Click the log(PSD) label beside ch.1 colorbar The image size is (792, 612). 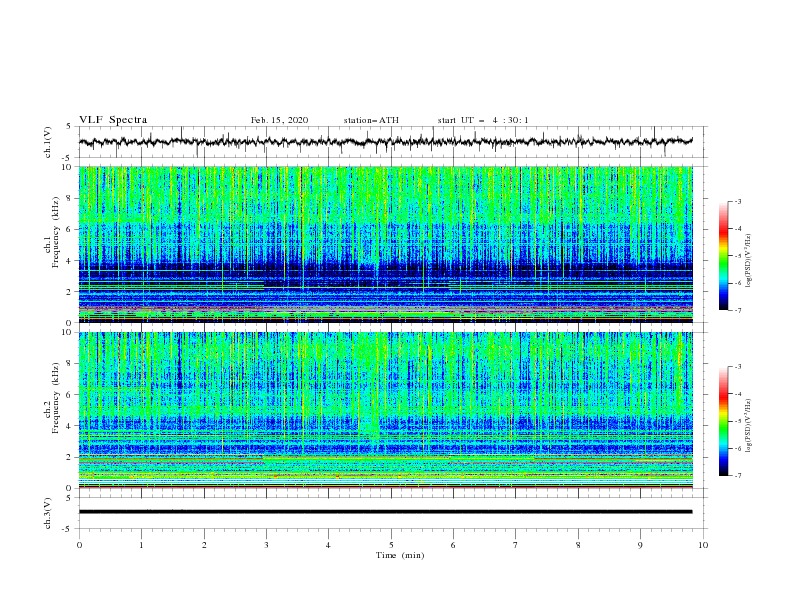click(x=748, y=261)
